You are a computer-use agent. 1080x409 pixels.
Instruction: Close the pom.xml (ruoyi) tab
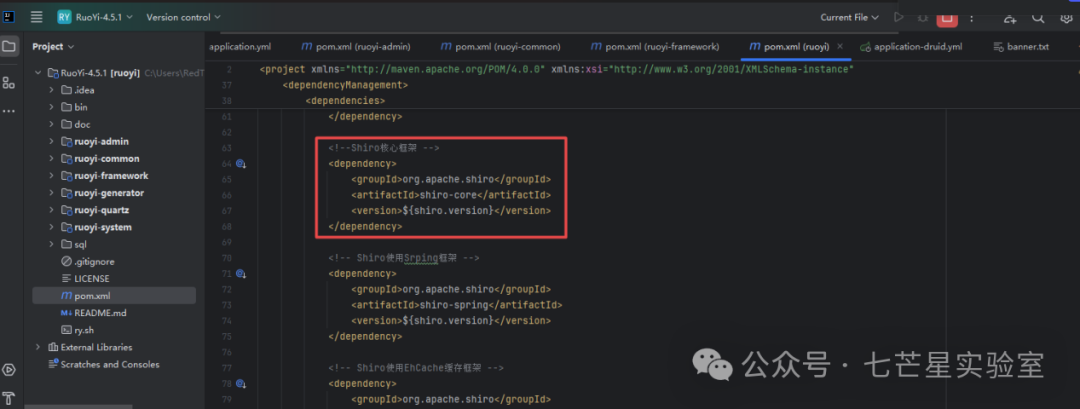(x=840, y=47)
